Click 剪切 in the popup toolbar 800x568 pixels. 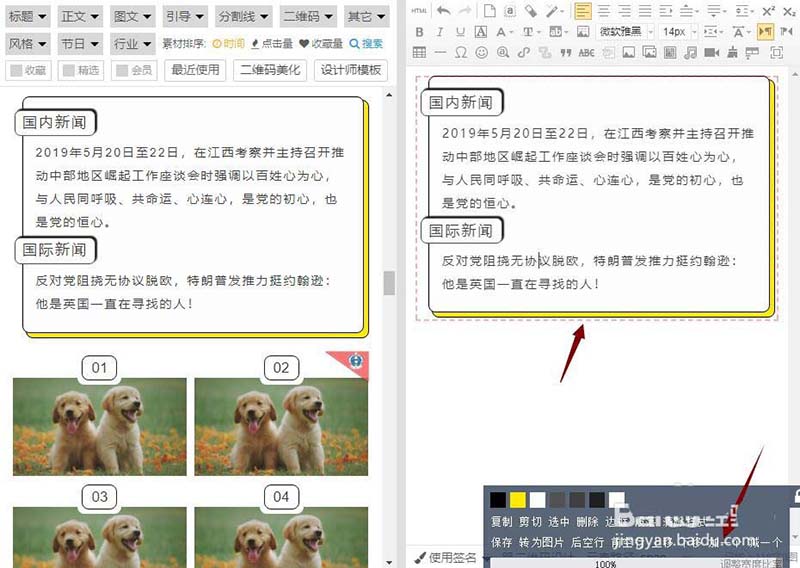[530, 522]
